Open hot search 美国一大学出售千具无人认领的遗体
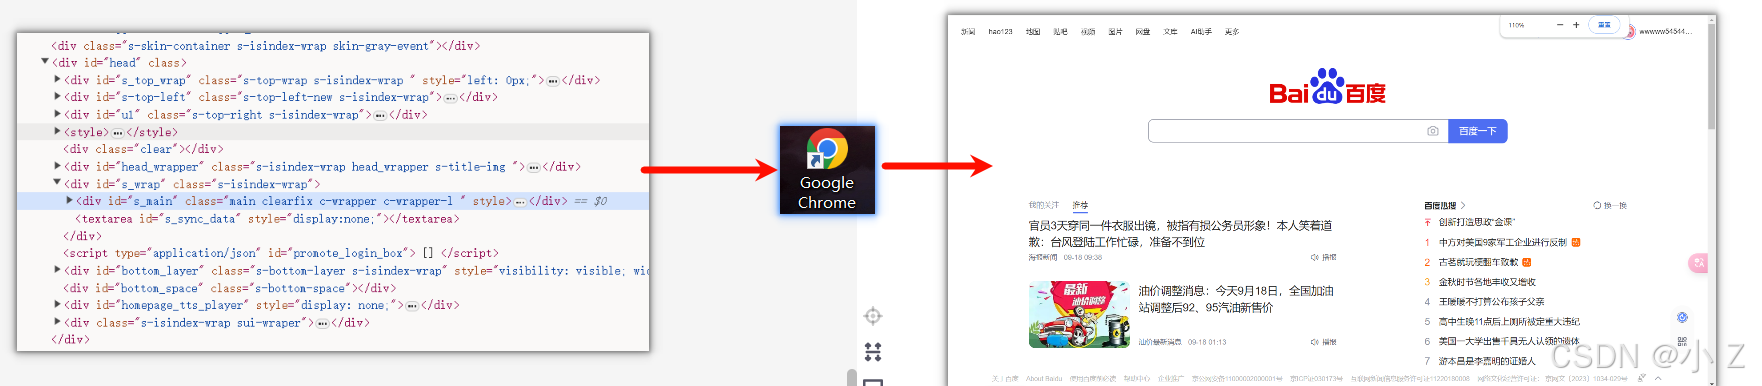Viewport: 1762px width, 386px height. [1509, 341]
